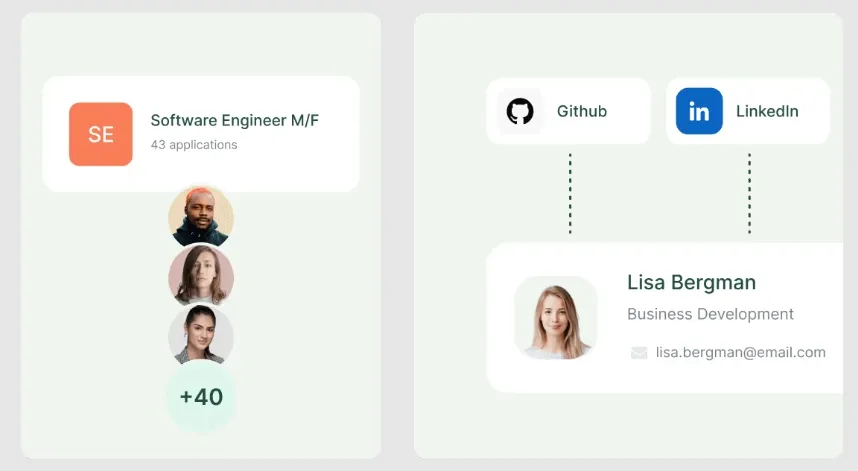Click the GitHub octocat logo icon
Viewport: 858px width, 471px height.
tap(520, 111)
